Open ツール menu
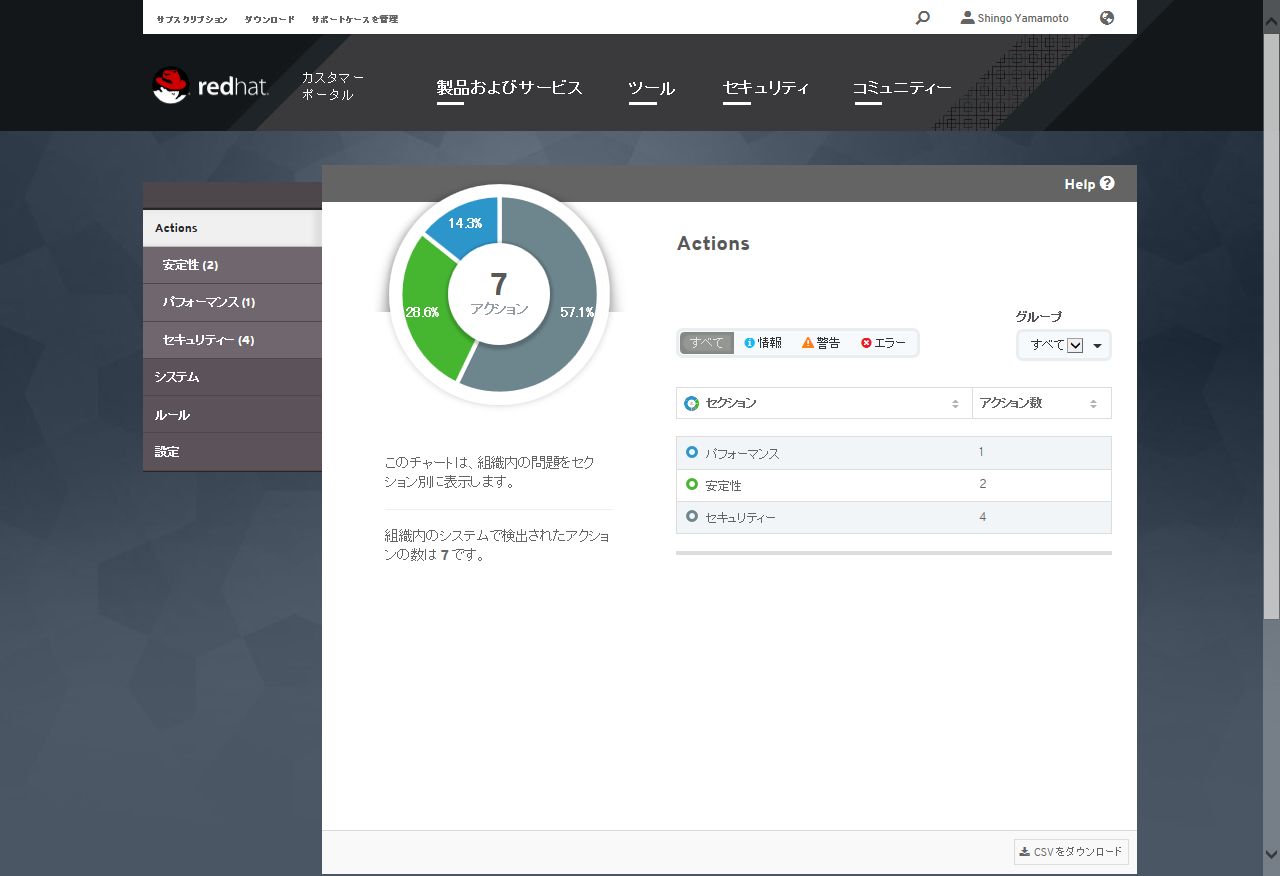 pyautogui.click(x=652, y=88)
